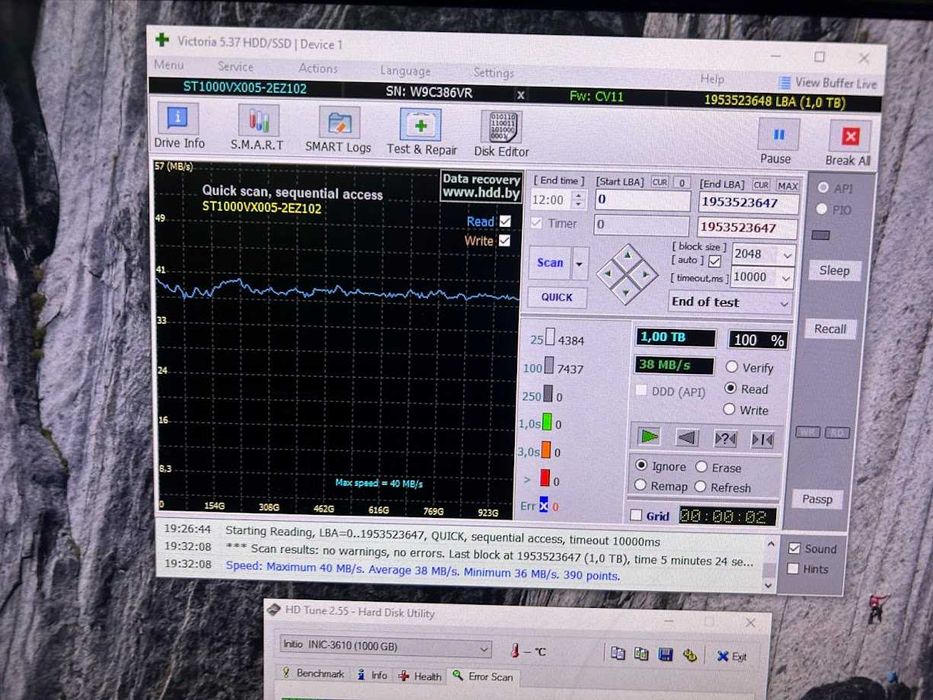The image size is (933, 700).
Task: Switch to HD Tune Benchmark tab
Action: (x=314, y=673)
